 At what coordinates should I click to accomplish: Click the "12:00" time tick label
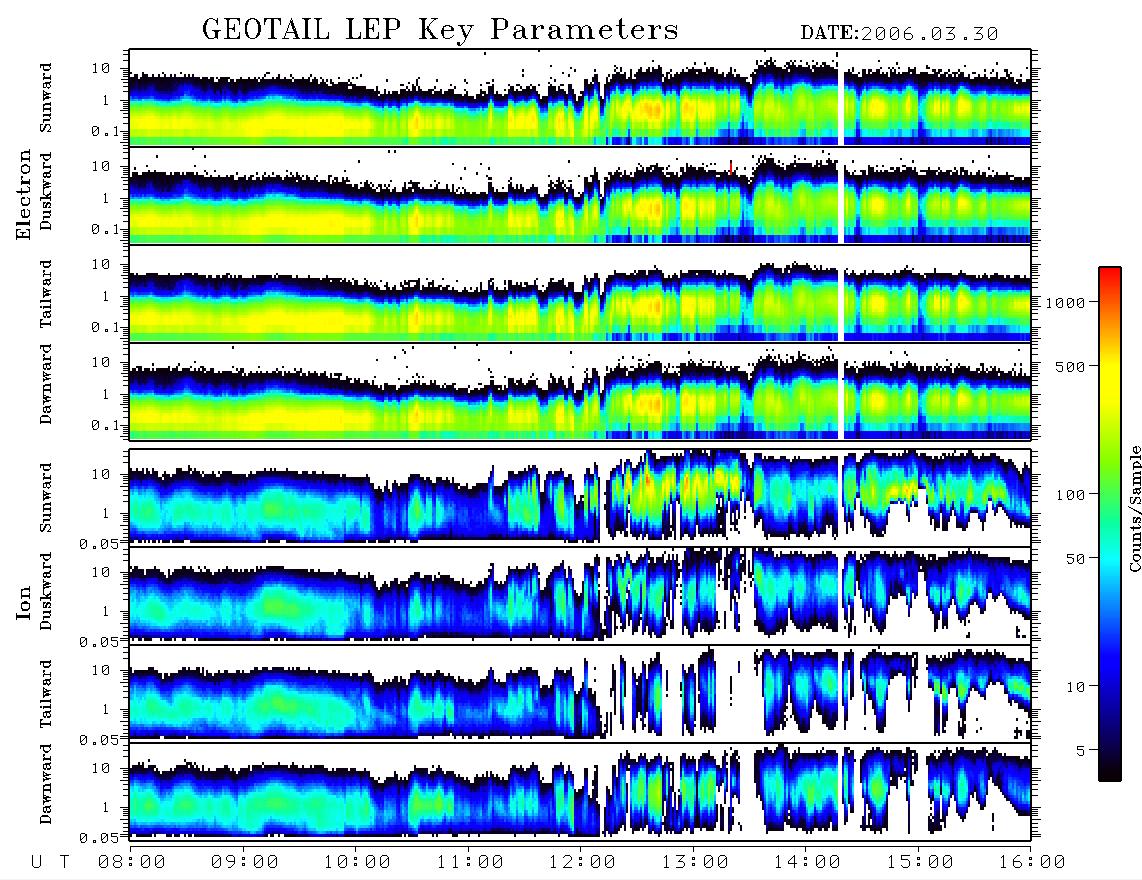(x=582, y=862)
